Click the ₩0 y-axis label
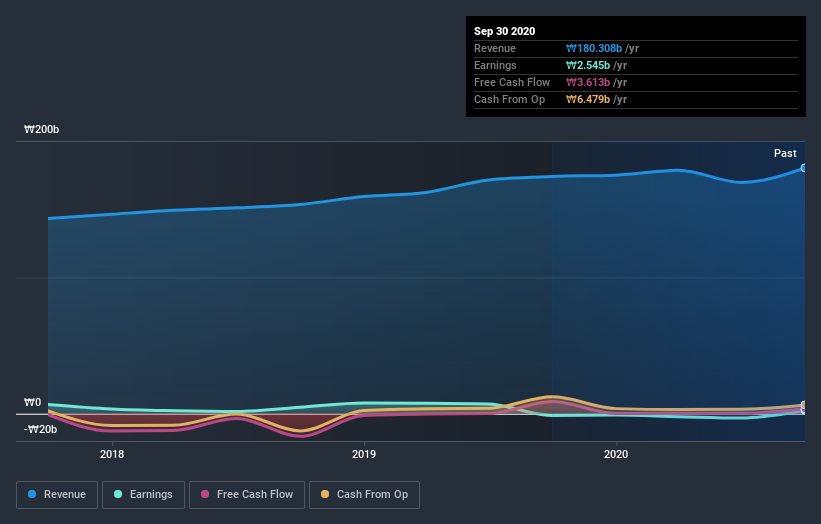The height and width of the screenshot is (524, 821). tap(32, 403)
